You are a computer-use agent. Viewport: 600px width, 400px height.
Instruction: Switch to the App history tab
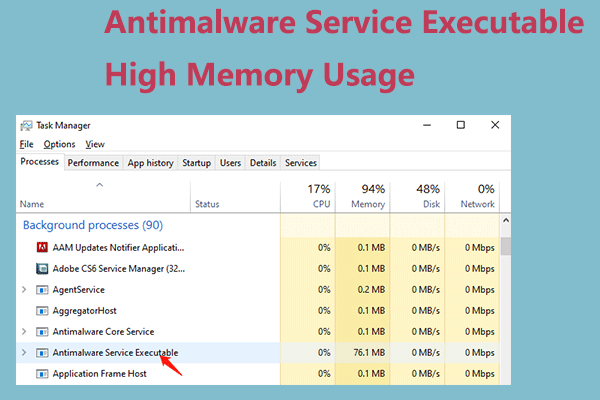(150, 163)
